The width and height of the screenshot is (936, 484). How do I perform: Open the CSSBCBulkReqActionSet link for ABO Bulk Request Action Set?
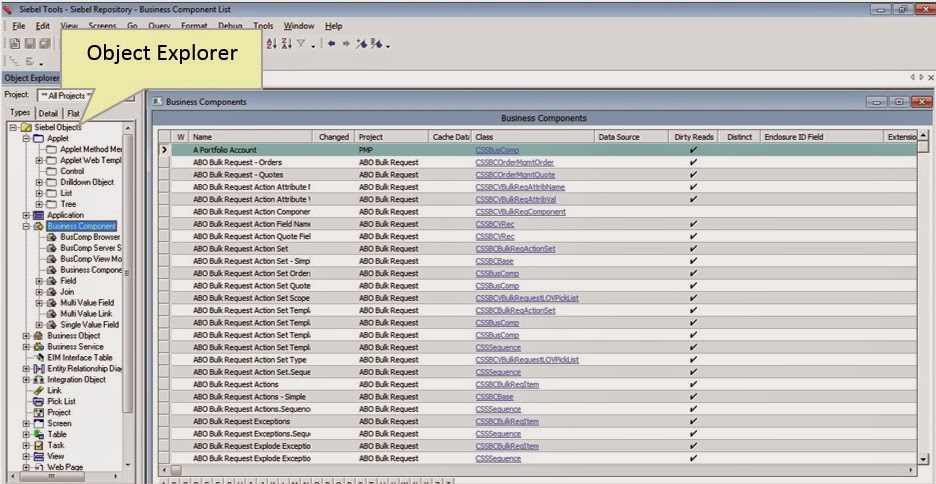[x=516, y=249]
